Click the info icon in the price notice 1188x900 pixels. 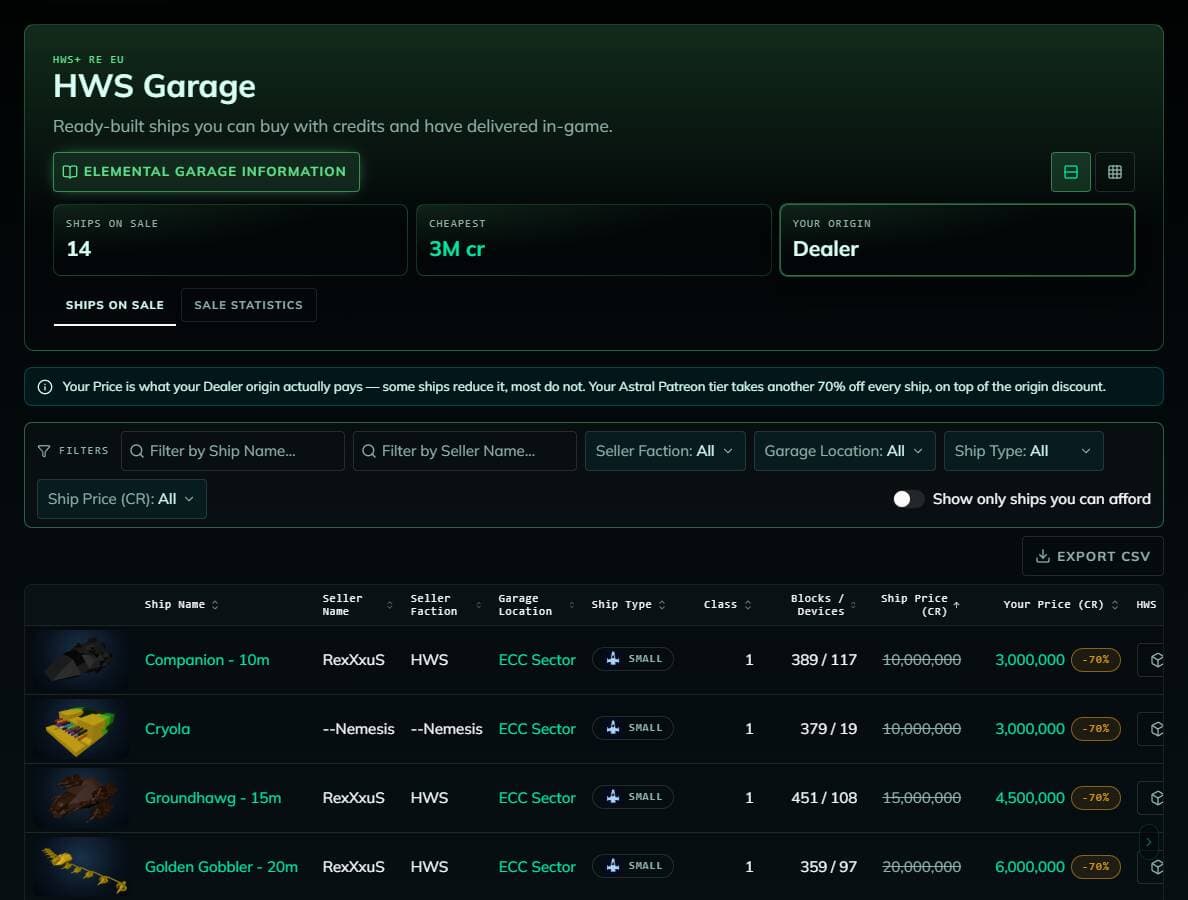[x=45, y=387]
